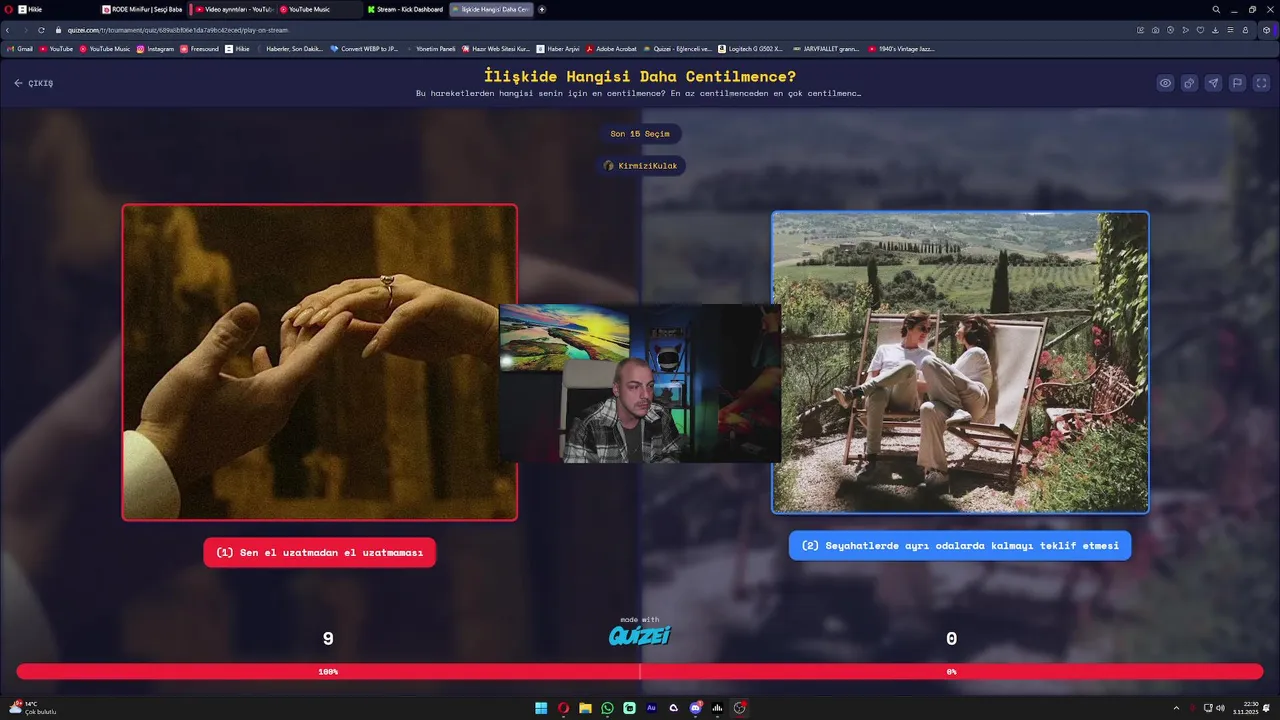Image resolution: width=1280 pixels, height=720 pixels.
Task: Open the Adobe Acrobat bookmark
Action: [x=612, y=48]
